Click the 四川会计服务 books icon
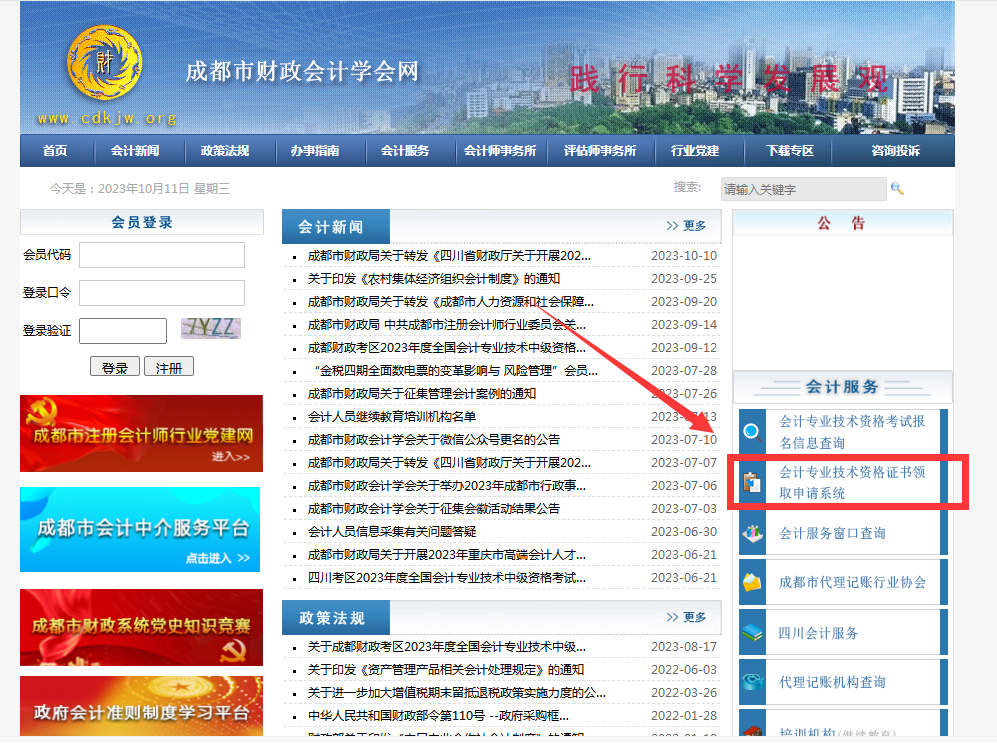Image resolution: width=997 pixels, height=743 pixels. click(752, 633)
